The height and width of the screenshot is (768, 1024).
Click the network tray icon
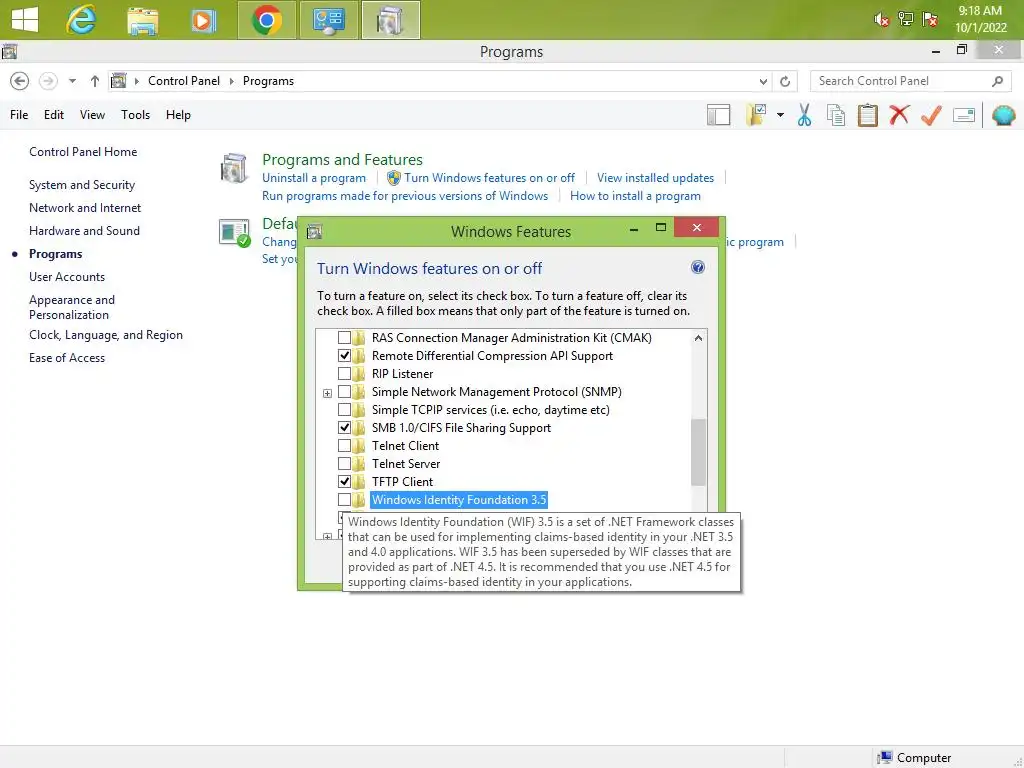tap(906, 19)
